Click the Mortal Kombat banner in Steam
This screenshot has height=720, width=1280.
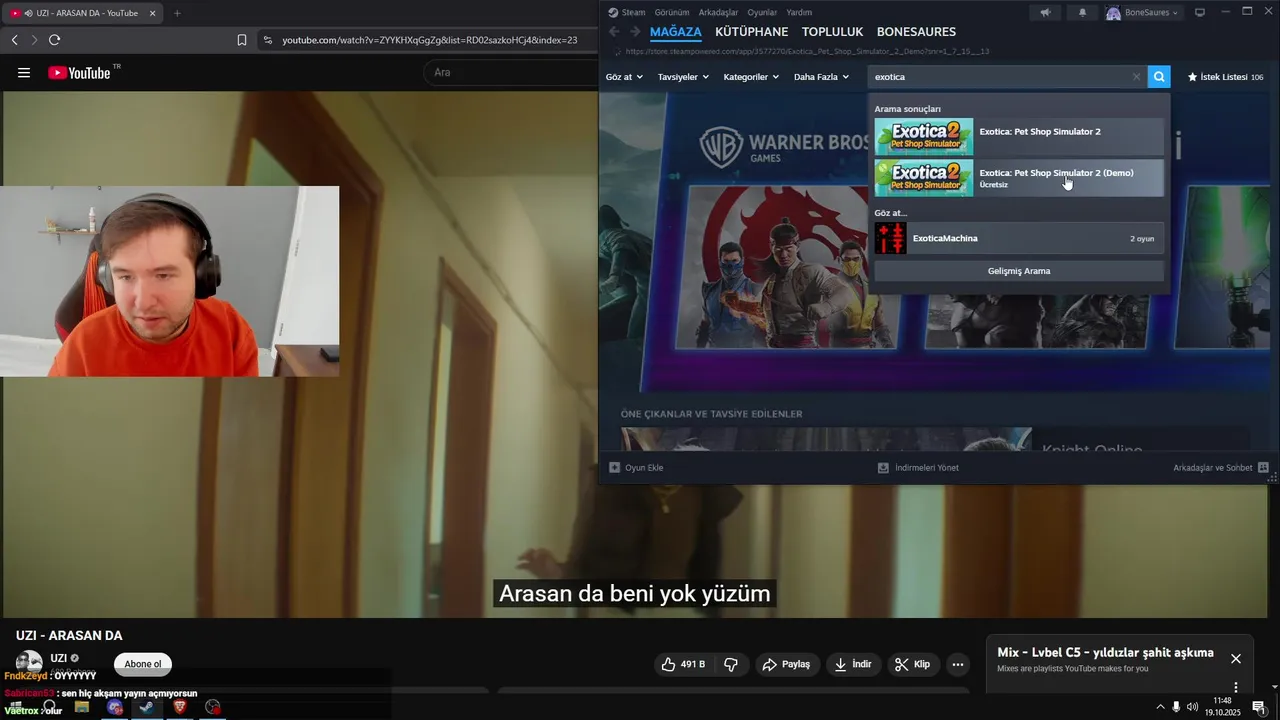click(x=786, y=267)
